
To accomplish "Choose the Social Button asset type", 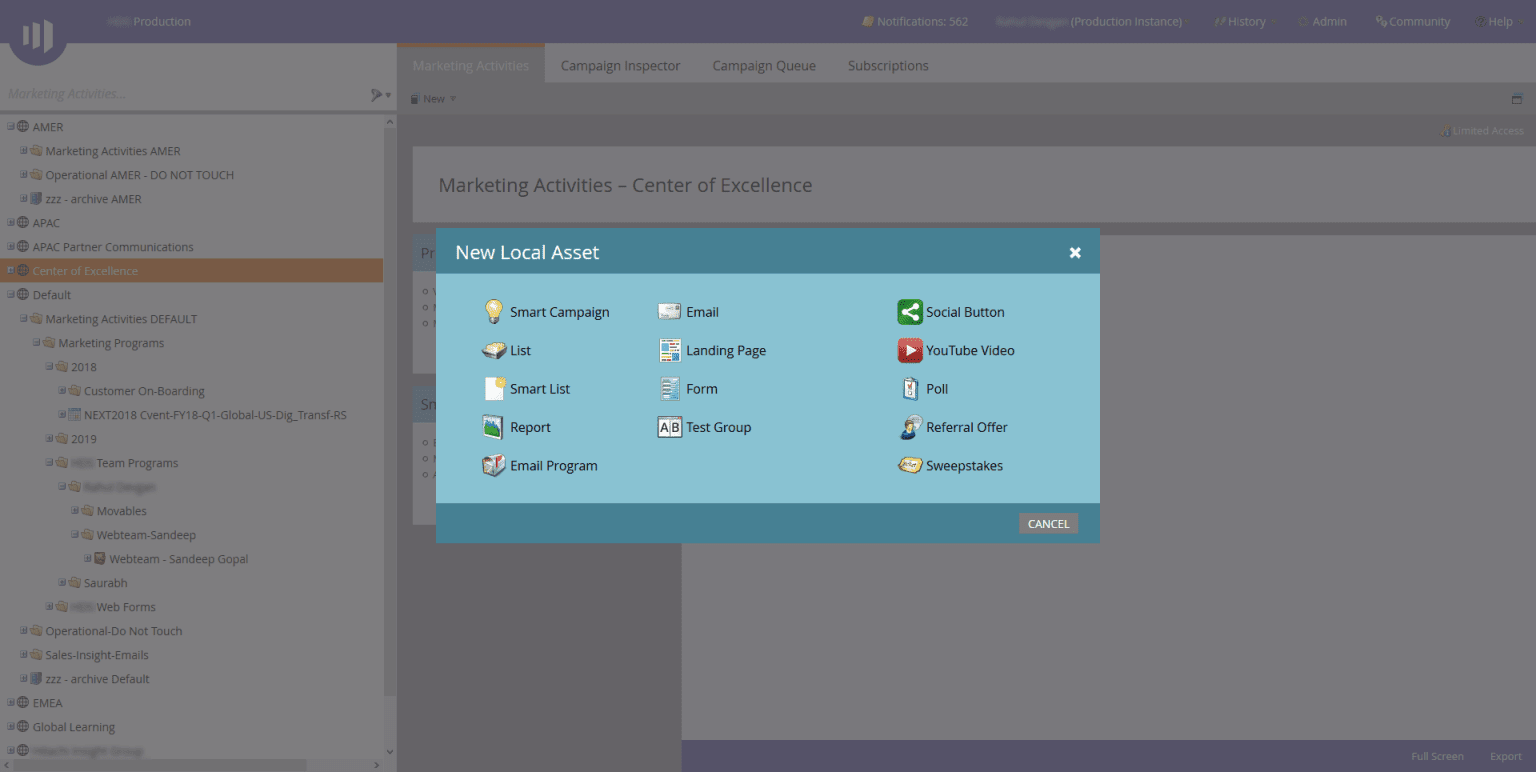I will [965, 311].
